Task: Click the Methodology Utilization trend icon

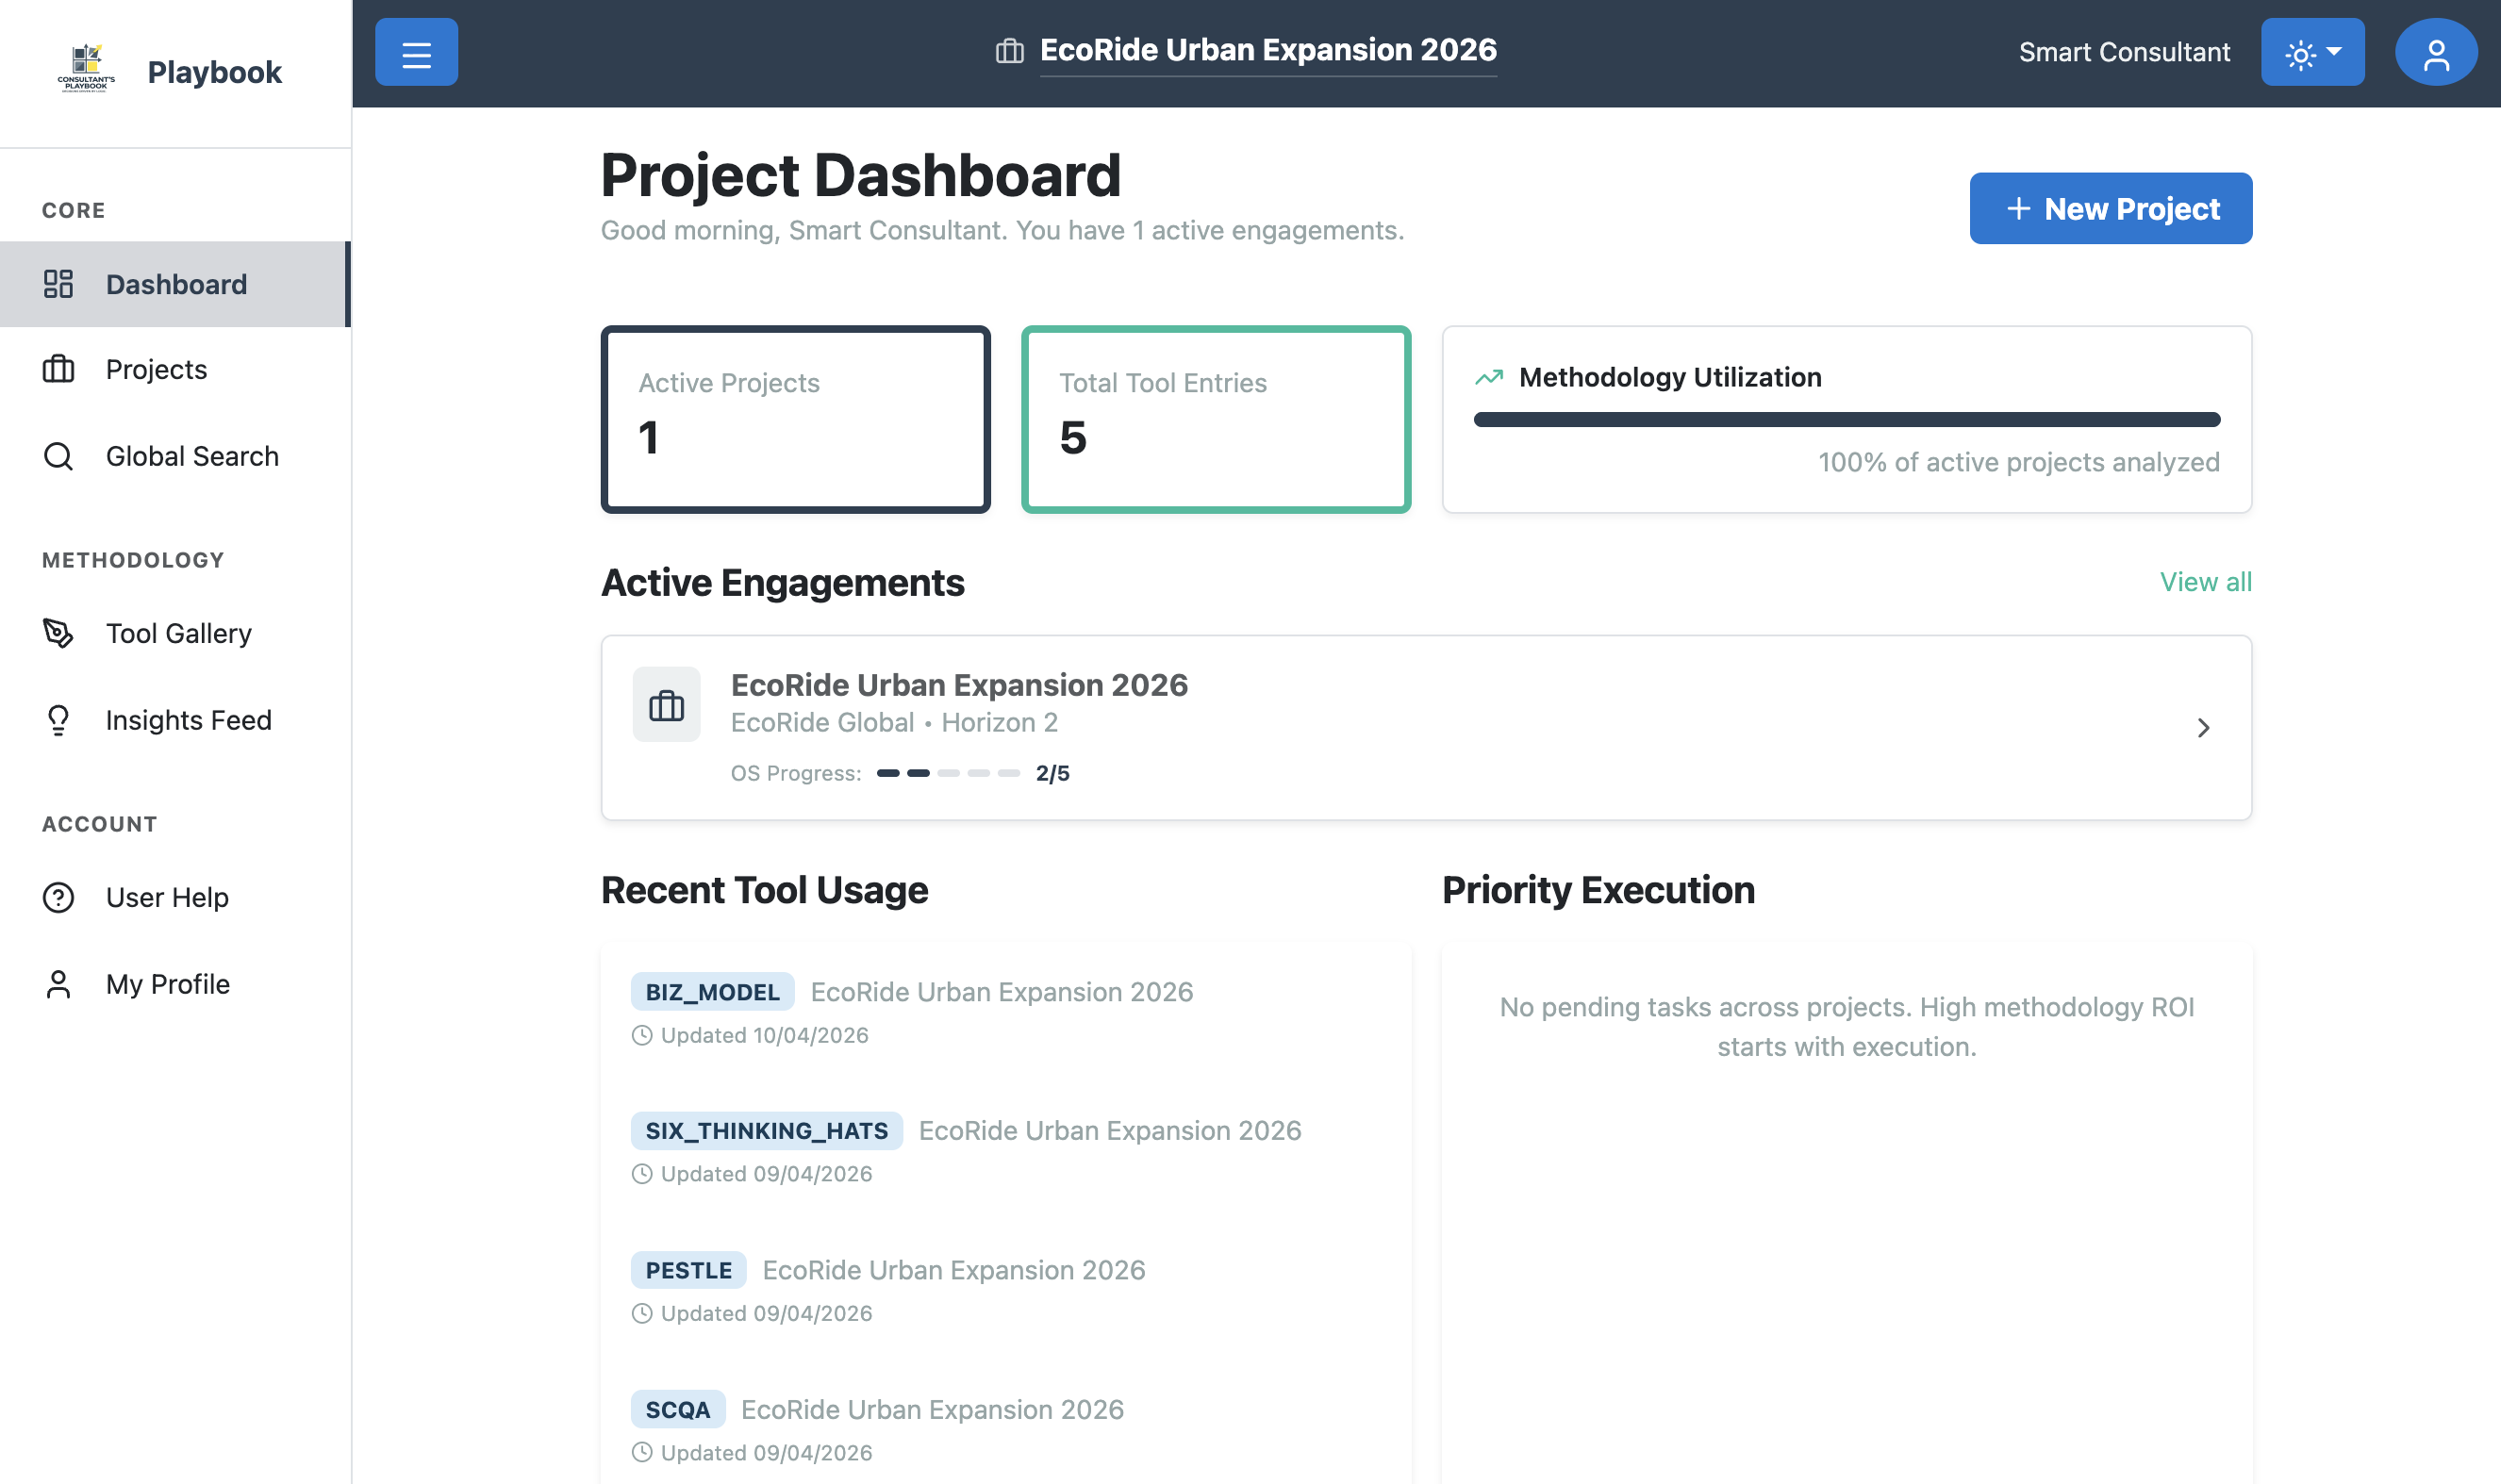Action: pyautogui.click(x=1488, y=378)
